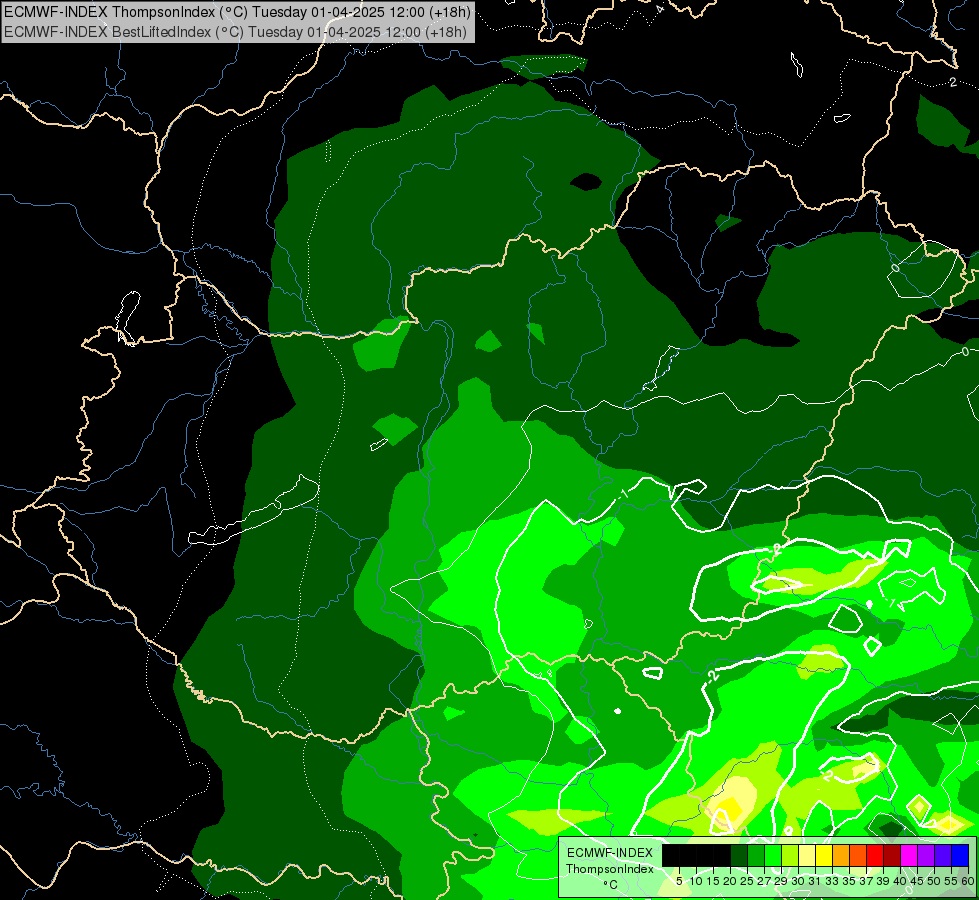
Task: Click the ThompsonIndex label in the legend
Action: [x=609, y=869]
